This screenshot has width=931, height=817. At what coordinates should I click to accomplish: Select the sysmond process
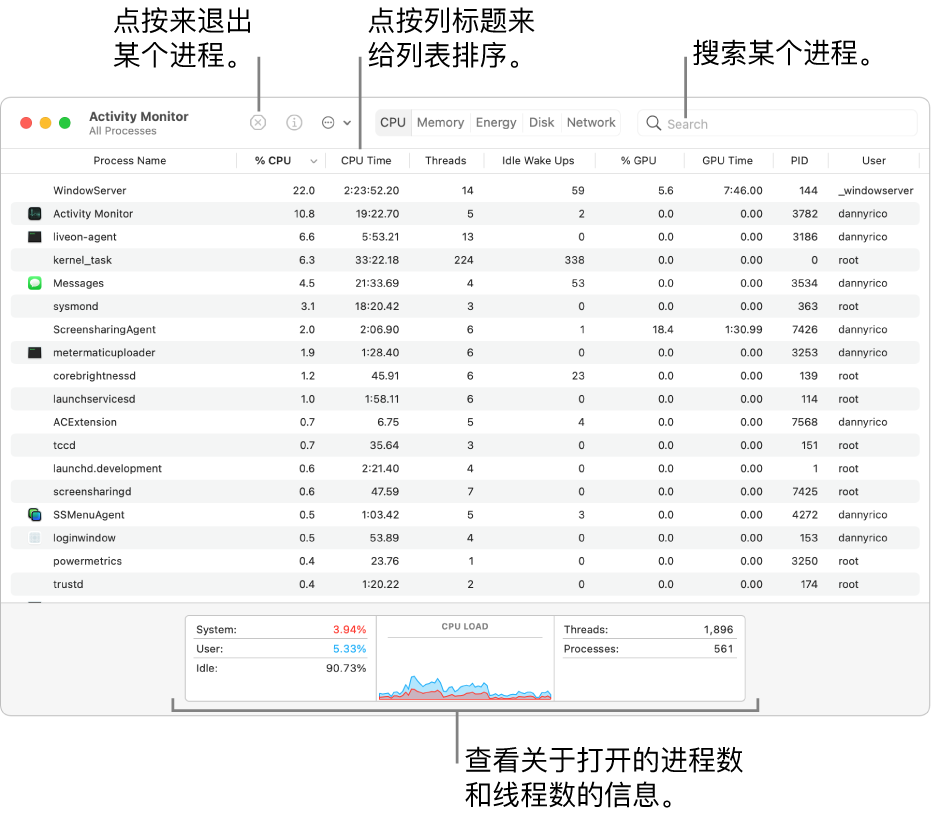coord(465,306)
